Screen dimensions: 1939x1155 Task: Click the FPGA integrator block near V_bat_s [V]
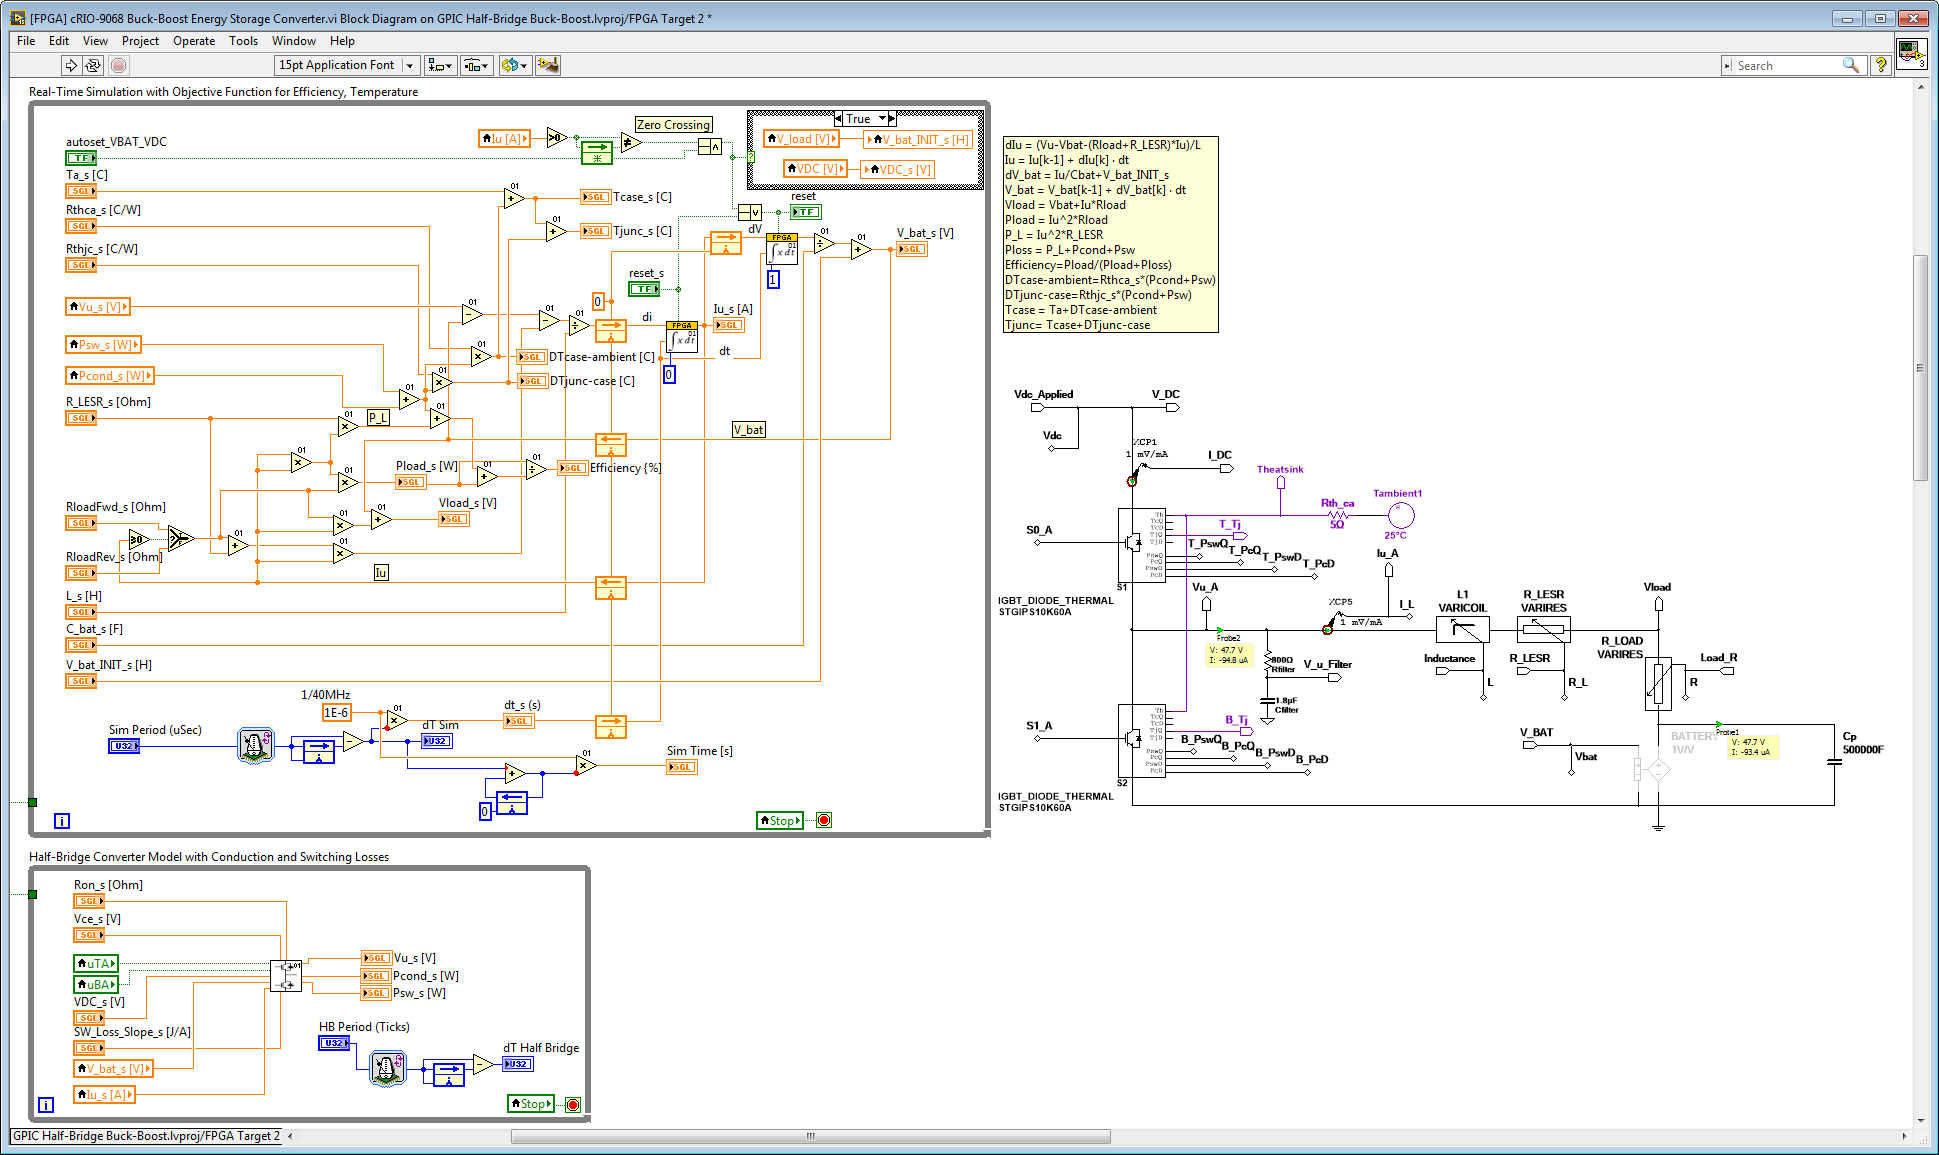pyautogui.click(x=782, y=249)
